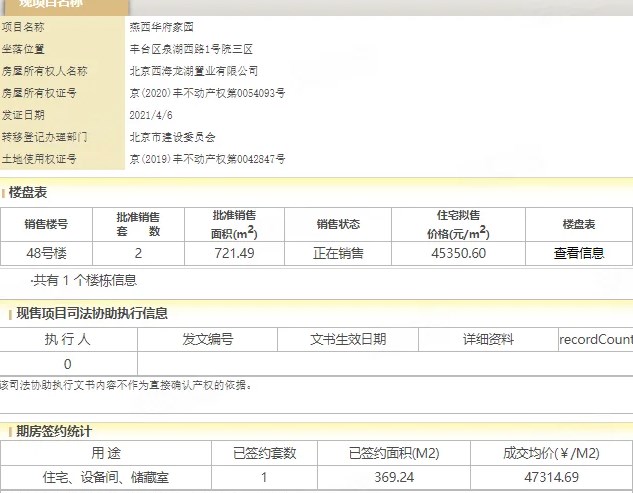633x493 pixels.
Task: Click the 销售楼号 column header
Action: [46, 224]
